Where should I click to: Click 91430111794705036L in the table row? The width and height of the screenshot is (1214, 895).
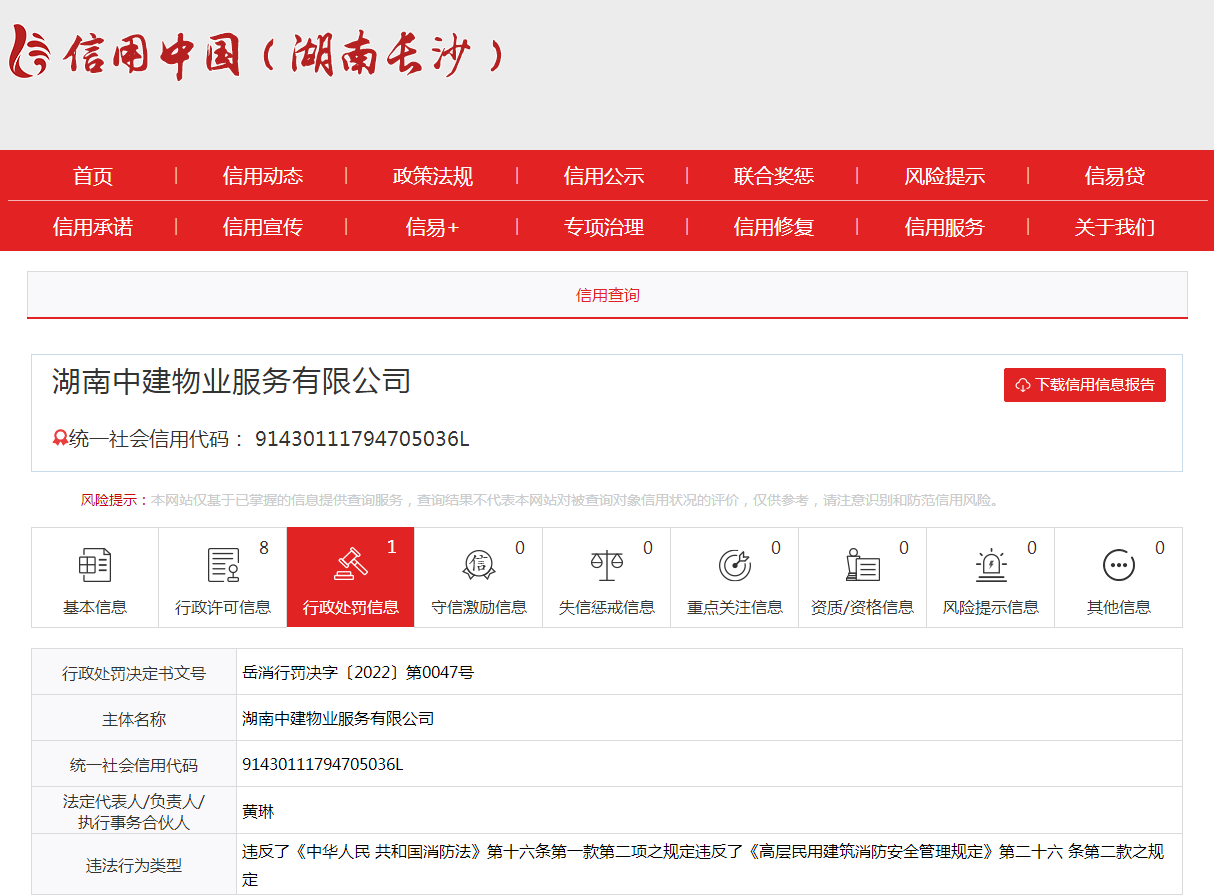point(323,764)
